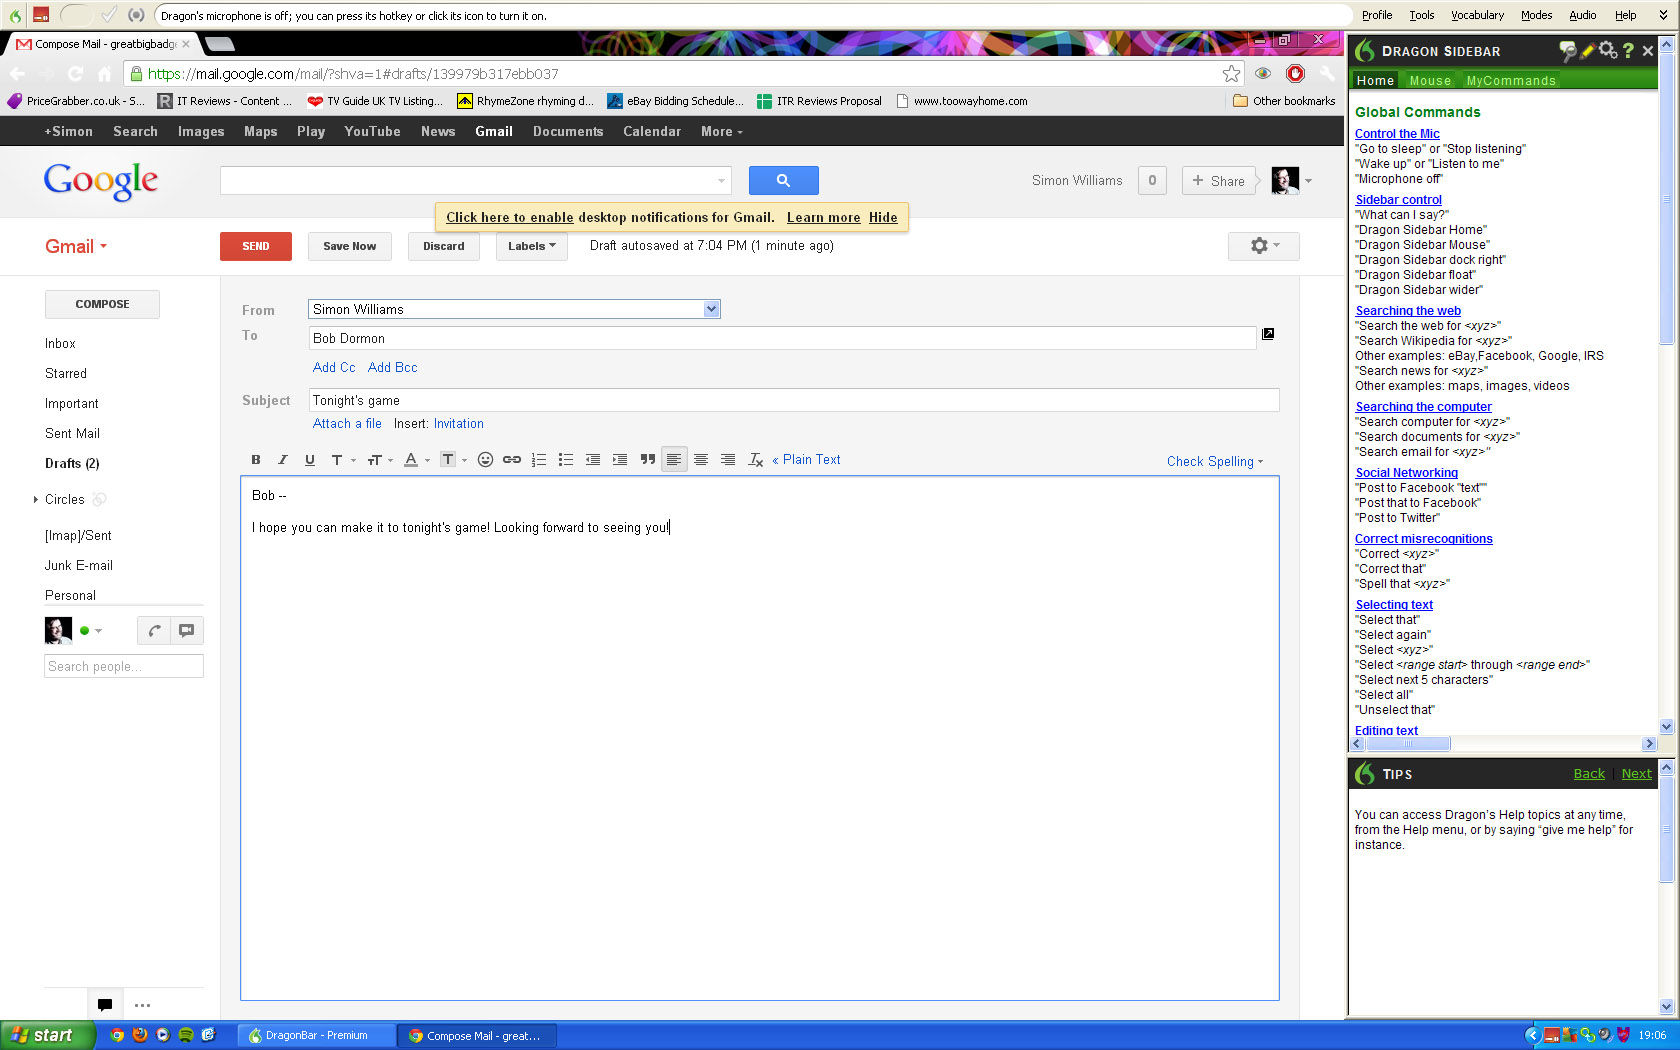The image size is (1680, 1050).
Task: Click the Google search magnifier button
Action: (x=784, y=181)
